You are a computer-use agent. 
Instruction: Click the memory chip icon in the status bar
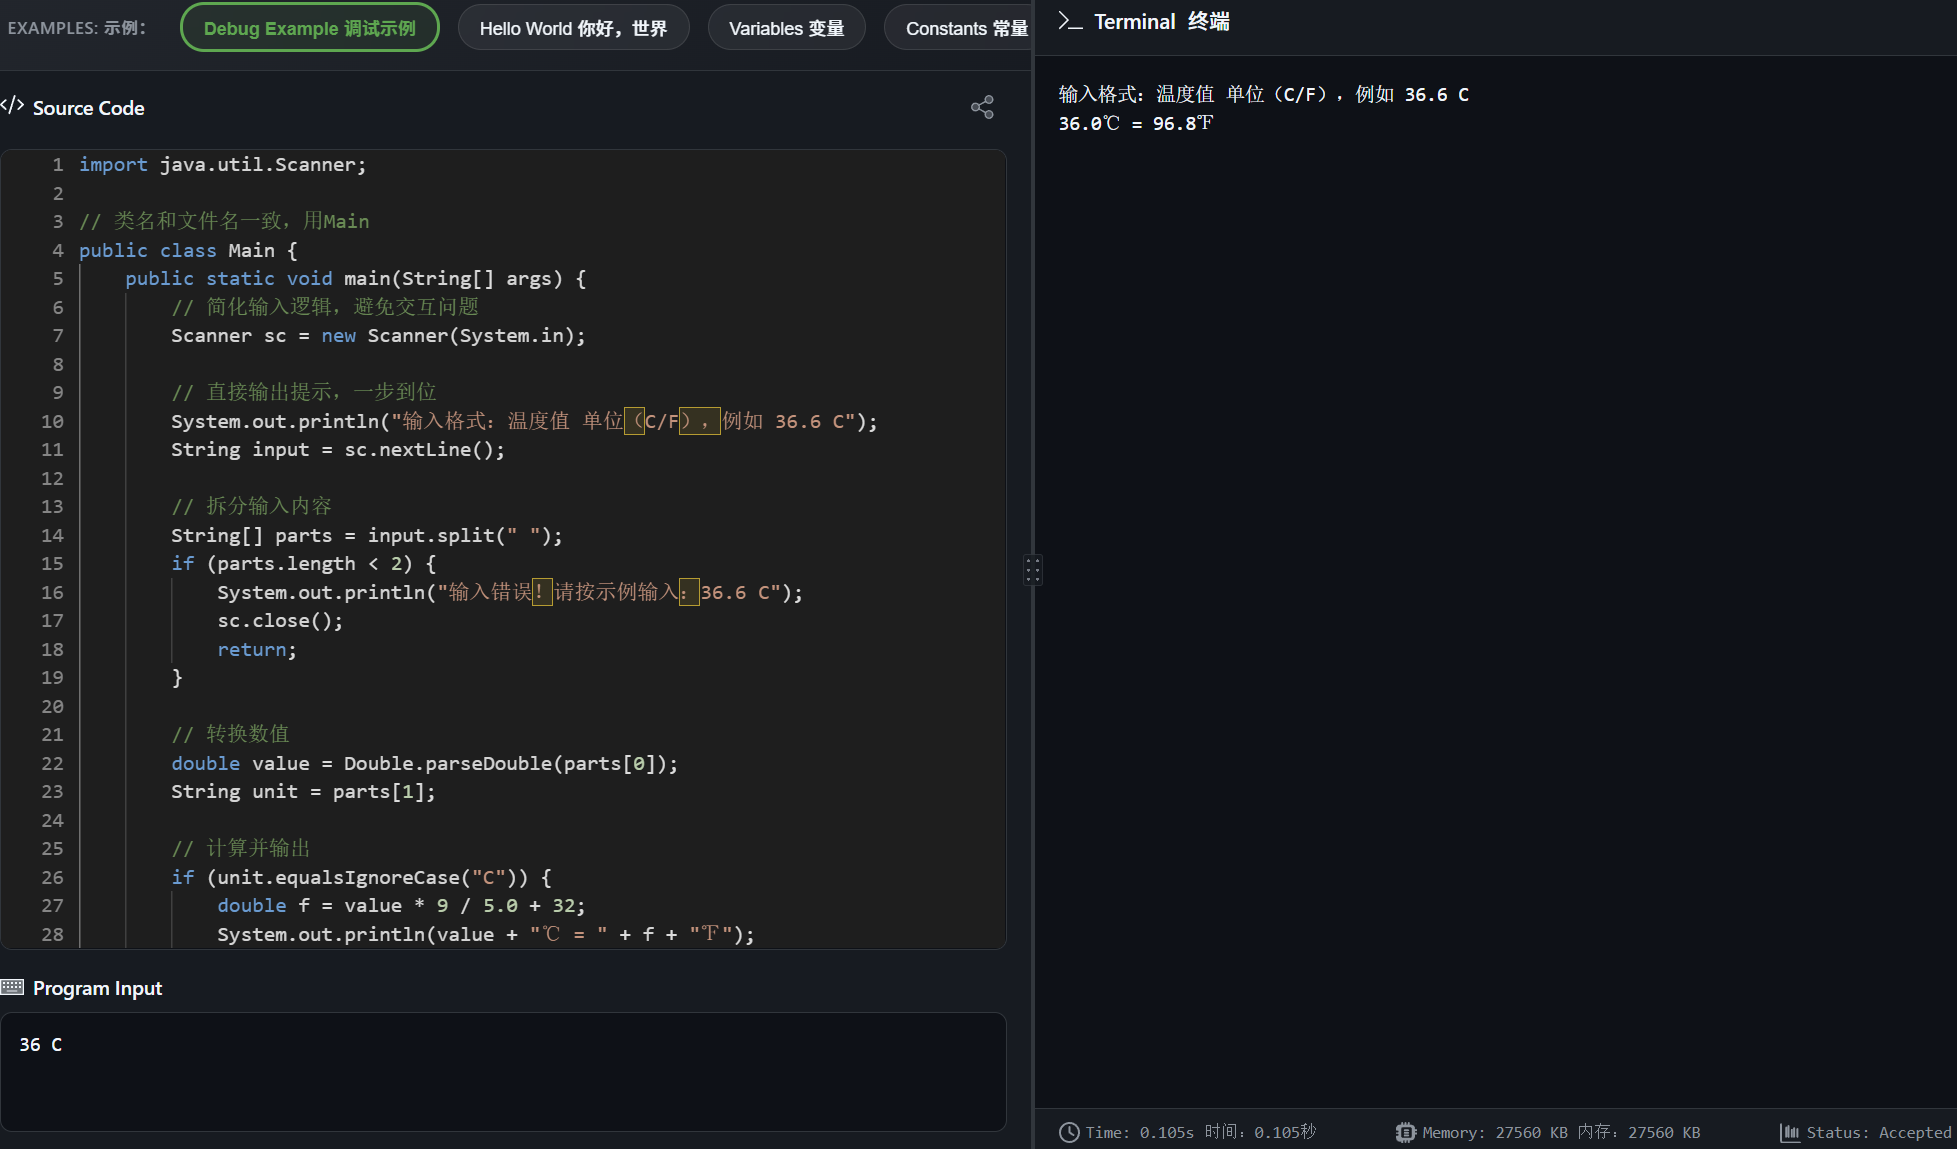(1405, 1132)
